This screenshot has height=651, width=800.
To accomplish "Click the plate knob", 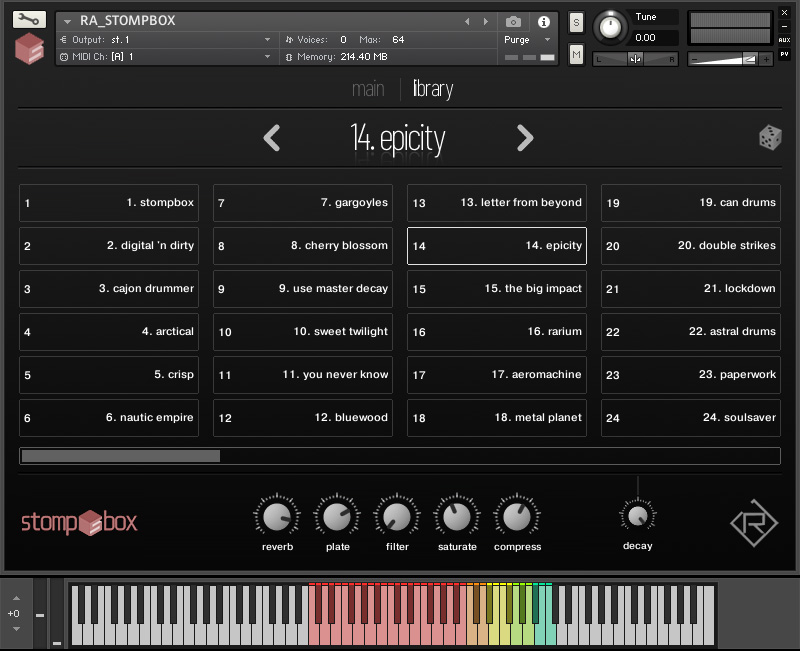I will pyautogui.click(x=337, y=517).
